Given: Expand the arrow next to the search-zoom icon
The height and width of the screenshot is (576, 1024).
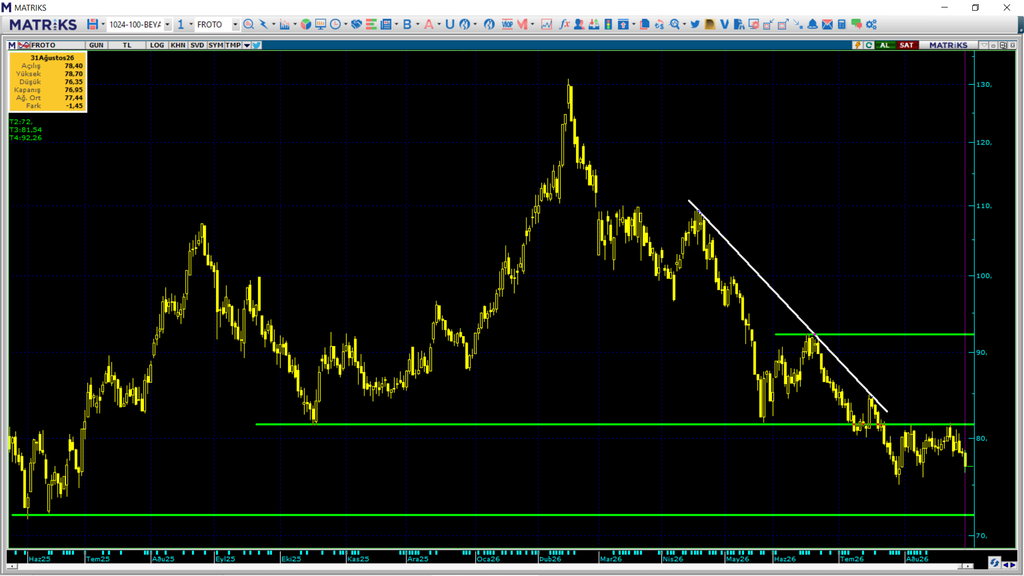Looking at the screenshot, I should [684, 24].
